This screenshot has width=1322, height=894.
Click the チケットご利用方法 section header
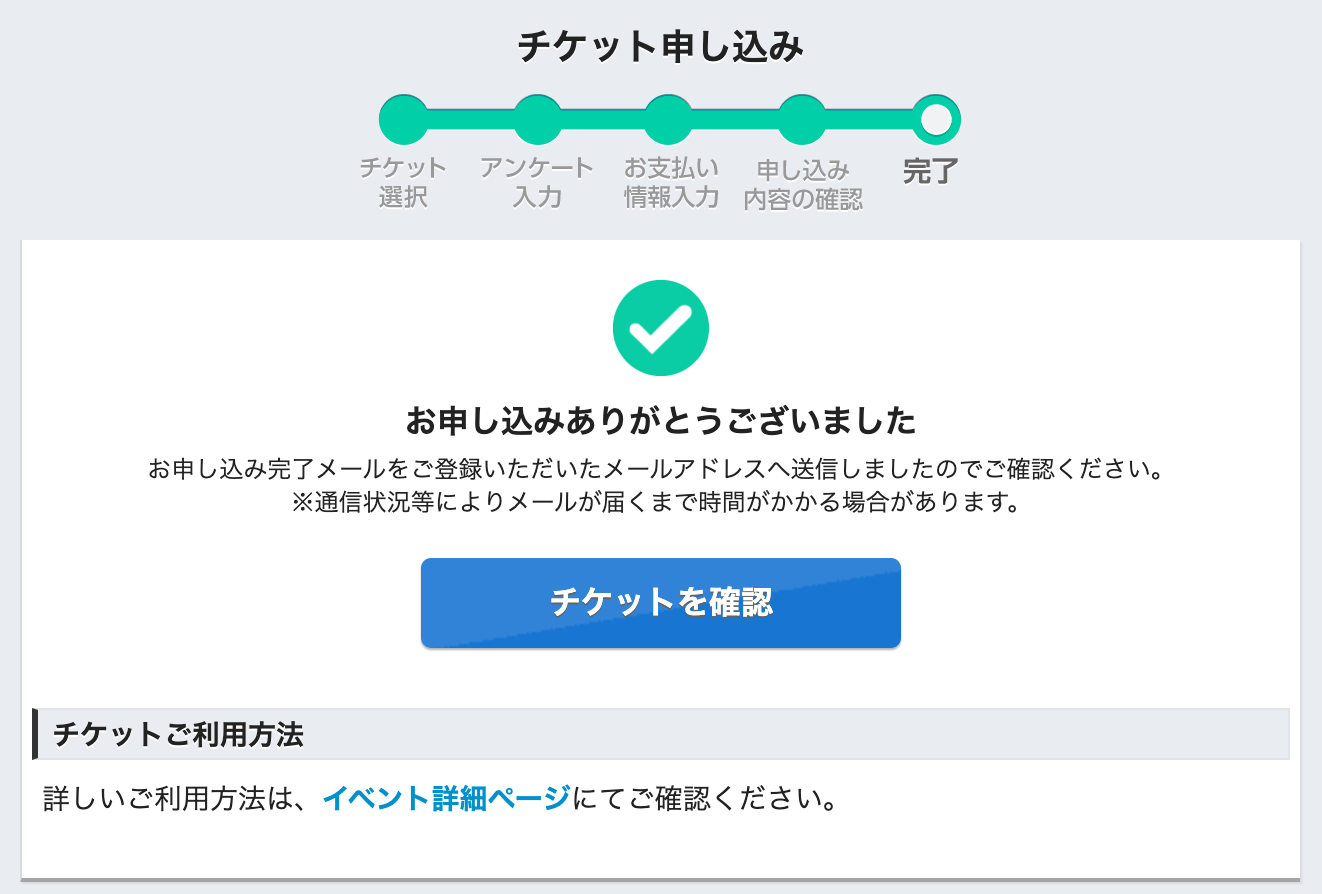[178, 735]
